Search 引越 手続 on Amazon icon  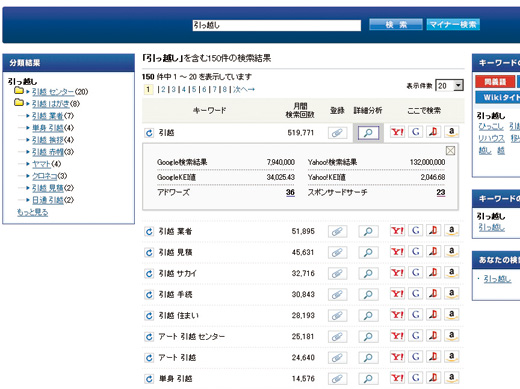(452, 294)
